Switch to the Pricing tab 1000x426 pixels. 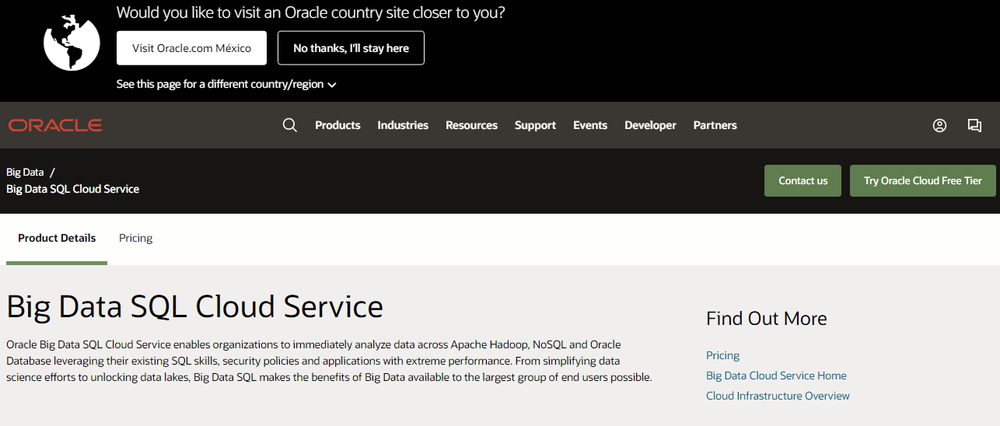[136, 238]
